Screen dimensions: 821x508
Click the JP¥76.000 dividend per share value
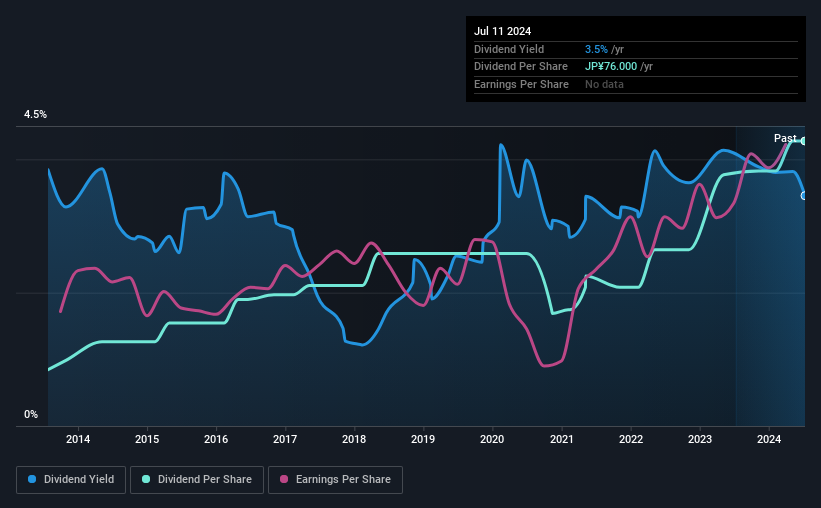pyautogui.click(x=611, y=67)
